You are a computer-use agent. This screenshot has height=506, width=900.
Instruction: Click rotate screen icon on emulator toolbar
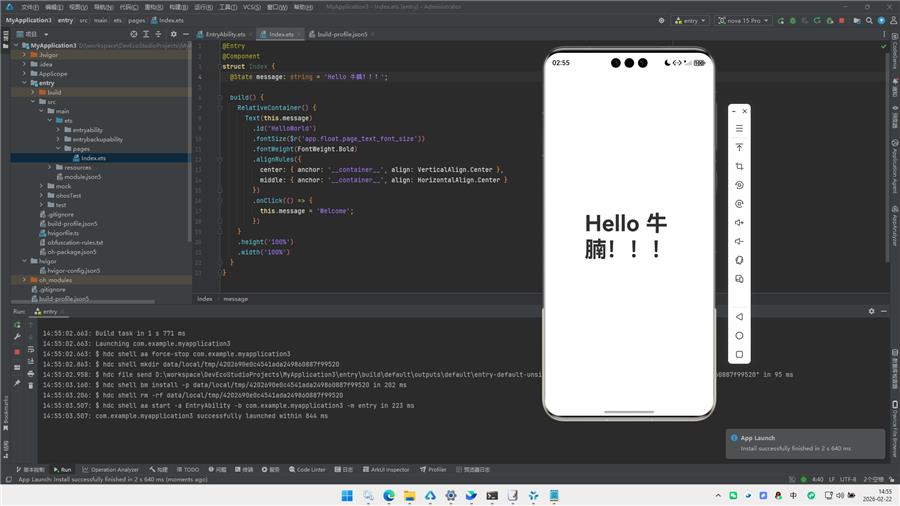click(x=739, y=185)
